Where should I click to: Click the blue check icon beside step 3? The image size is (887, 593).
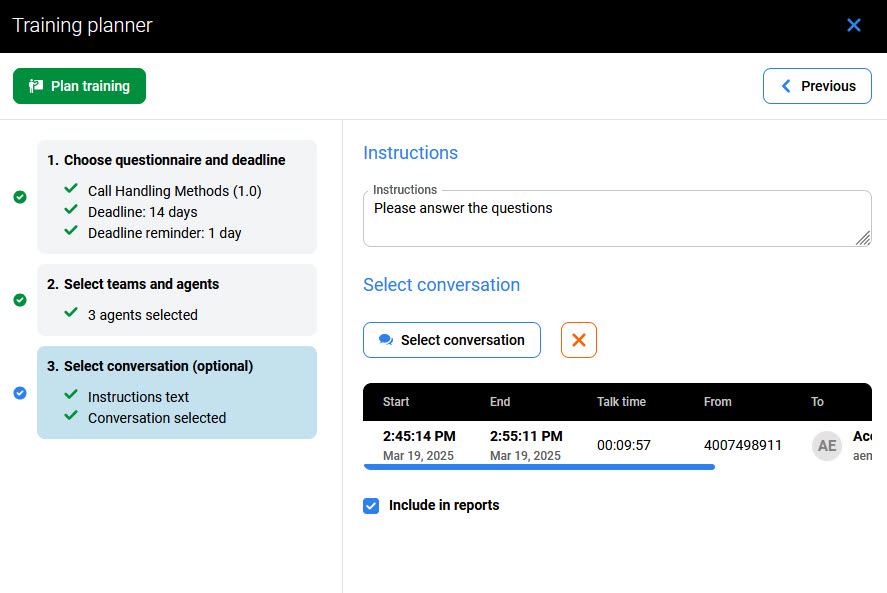20,393
